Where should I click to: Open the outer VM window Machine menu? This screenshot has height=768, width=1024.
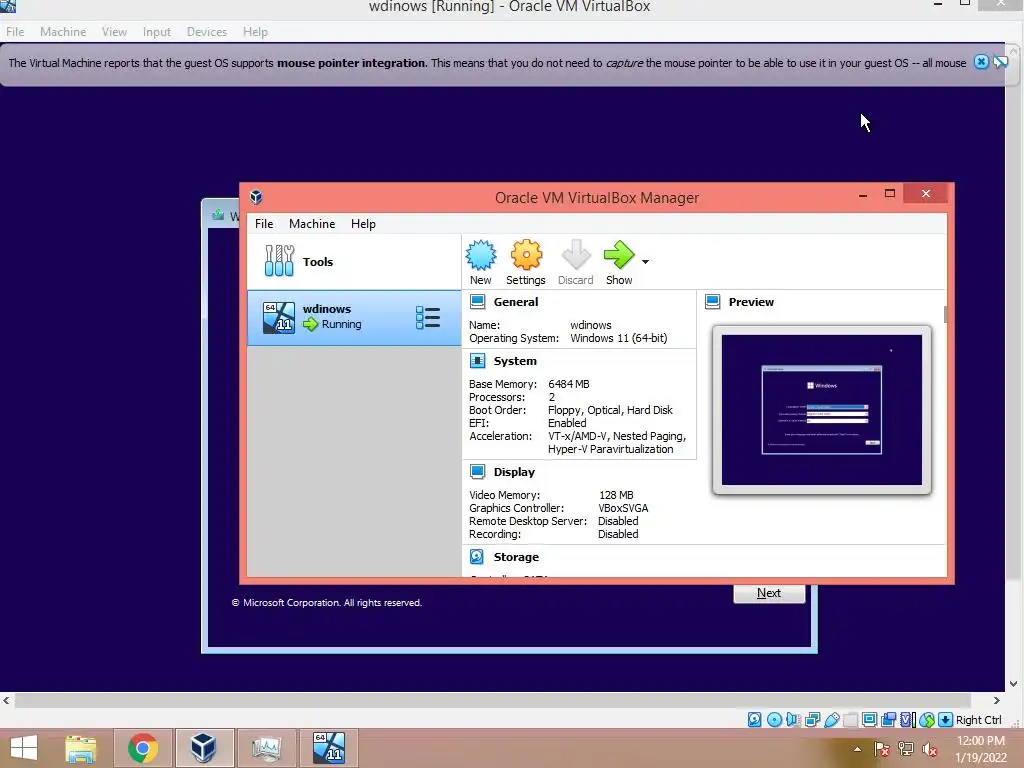[x=63, y=31]
